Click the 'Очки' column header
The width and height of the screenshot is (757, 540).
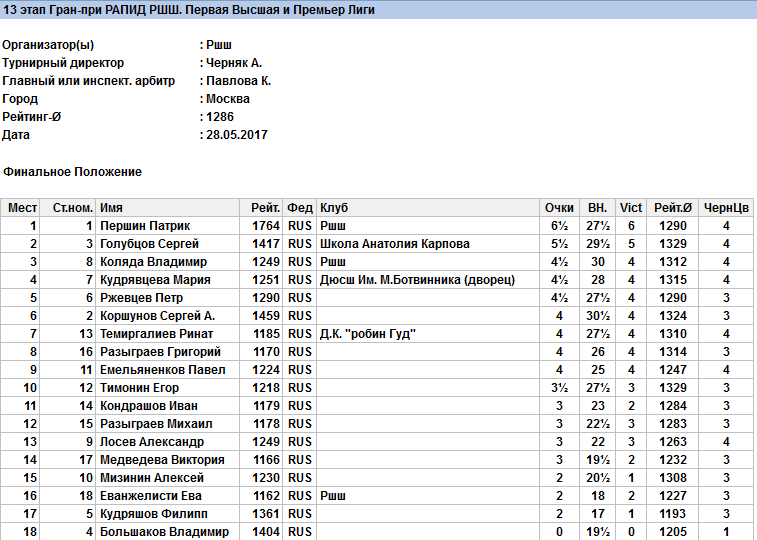pos(559,208)
